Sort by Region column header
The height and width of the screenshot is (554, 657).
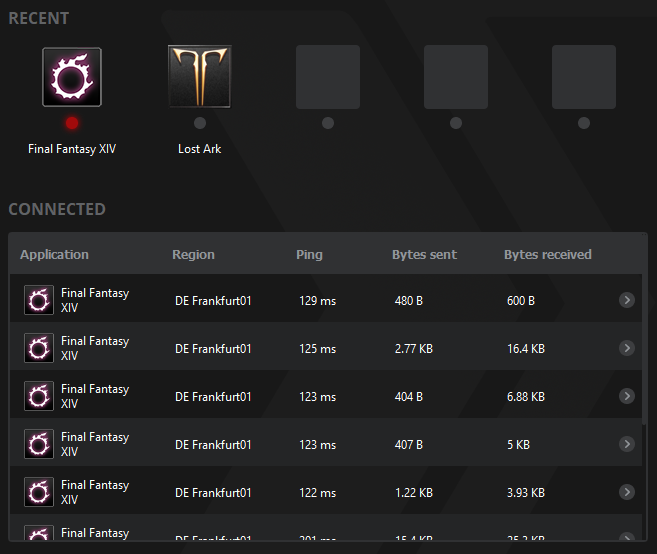[193, 254]
